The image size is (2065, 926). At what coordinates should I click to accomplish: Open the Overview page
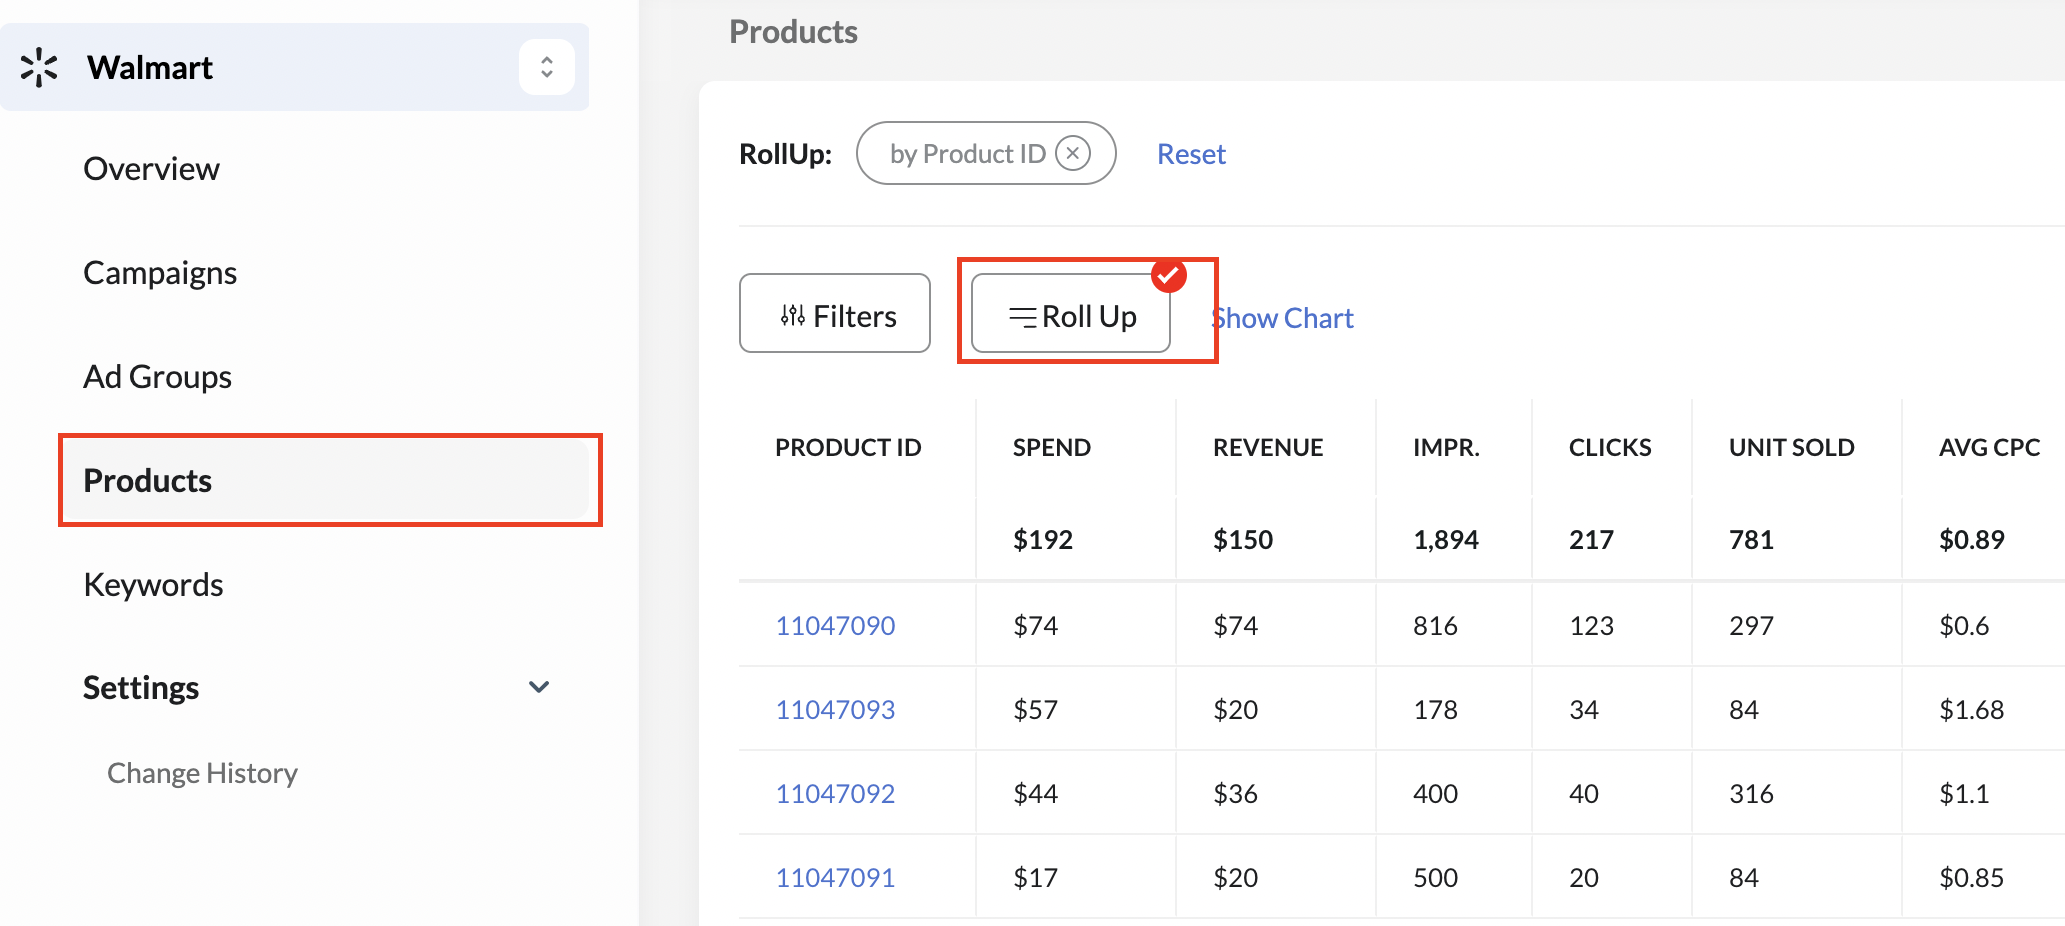coord(152,169)
